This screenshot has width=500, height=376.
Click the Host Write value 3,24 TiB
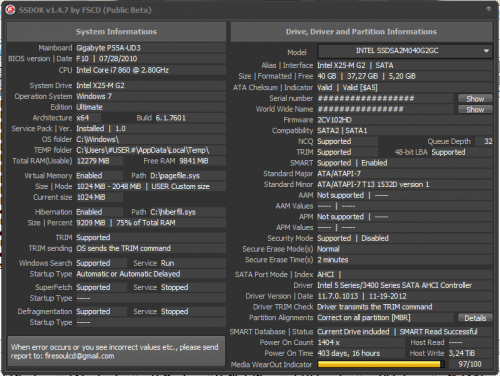(x=462, y=353)
